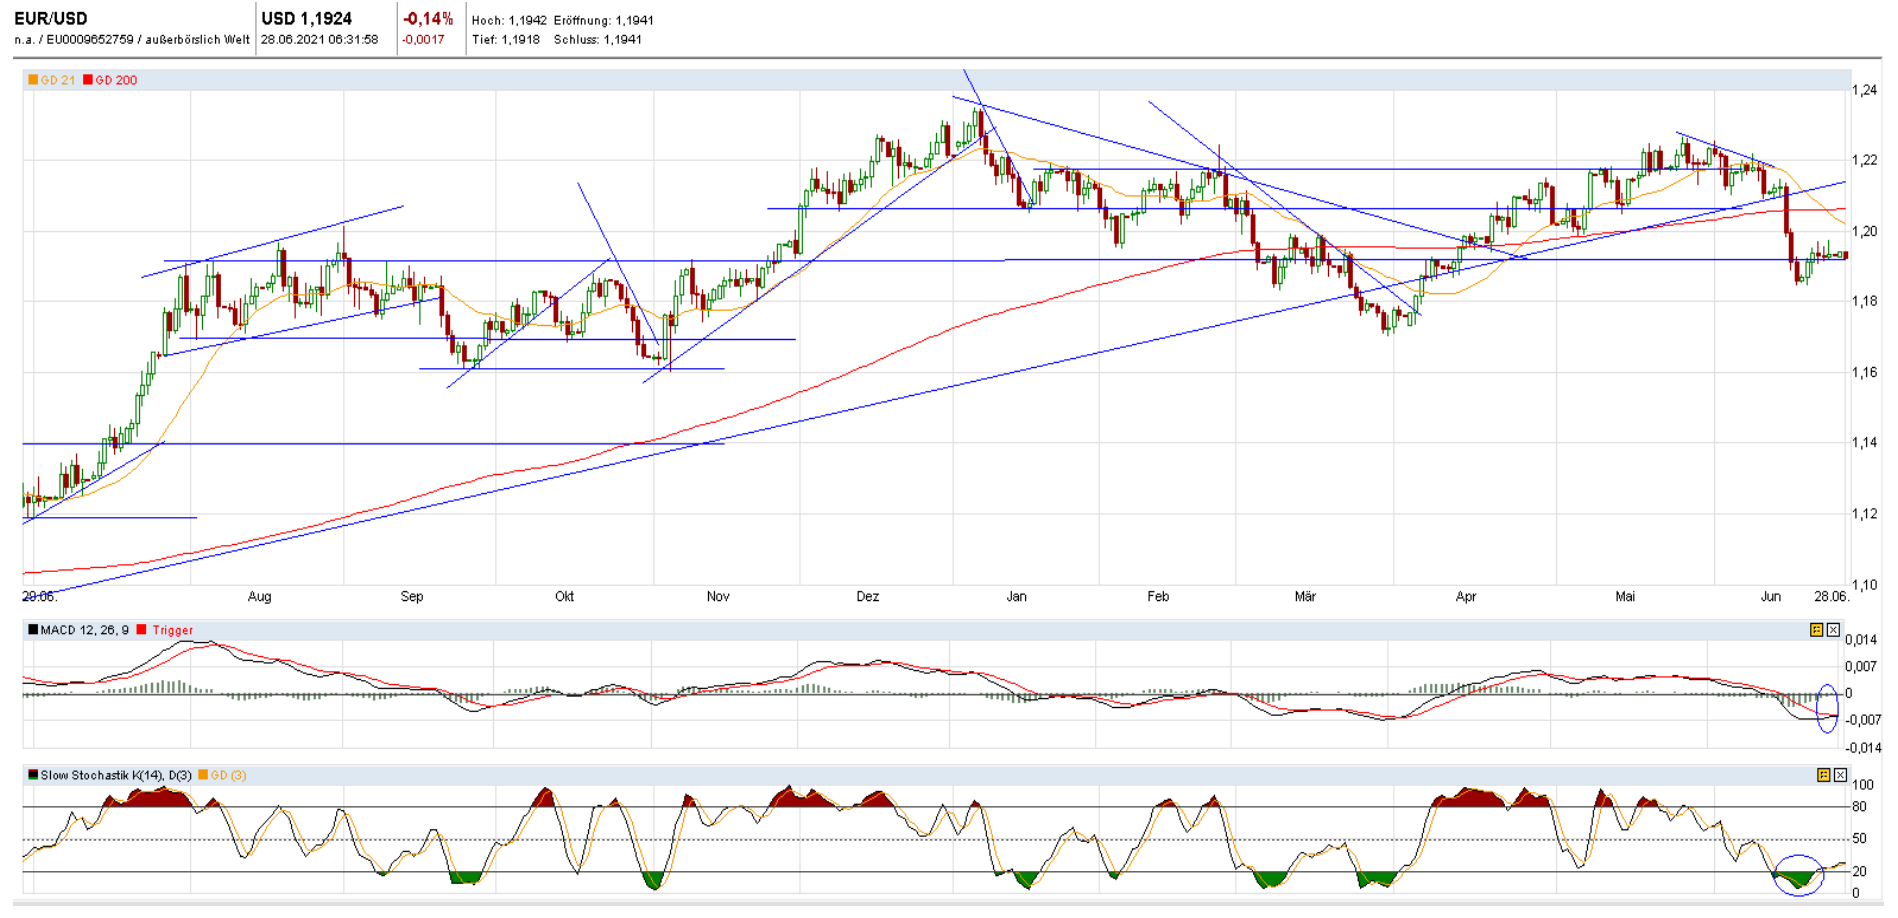Click the Slow Stochastik legend swatch

[x=33, y=775]
